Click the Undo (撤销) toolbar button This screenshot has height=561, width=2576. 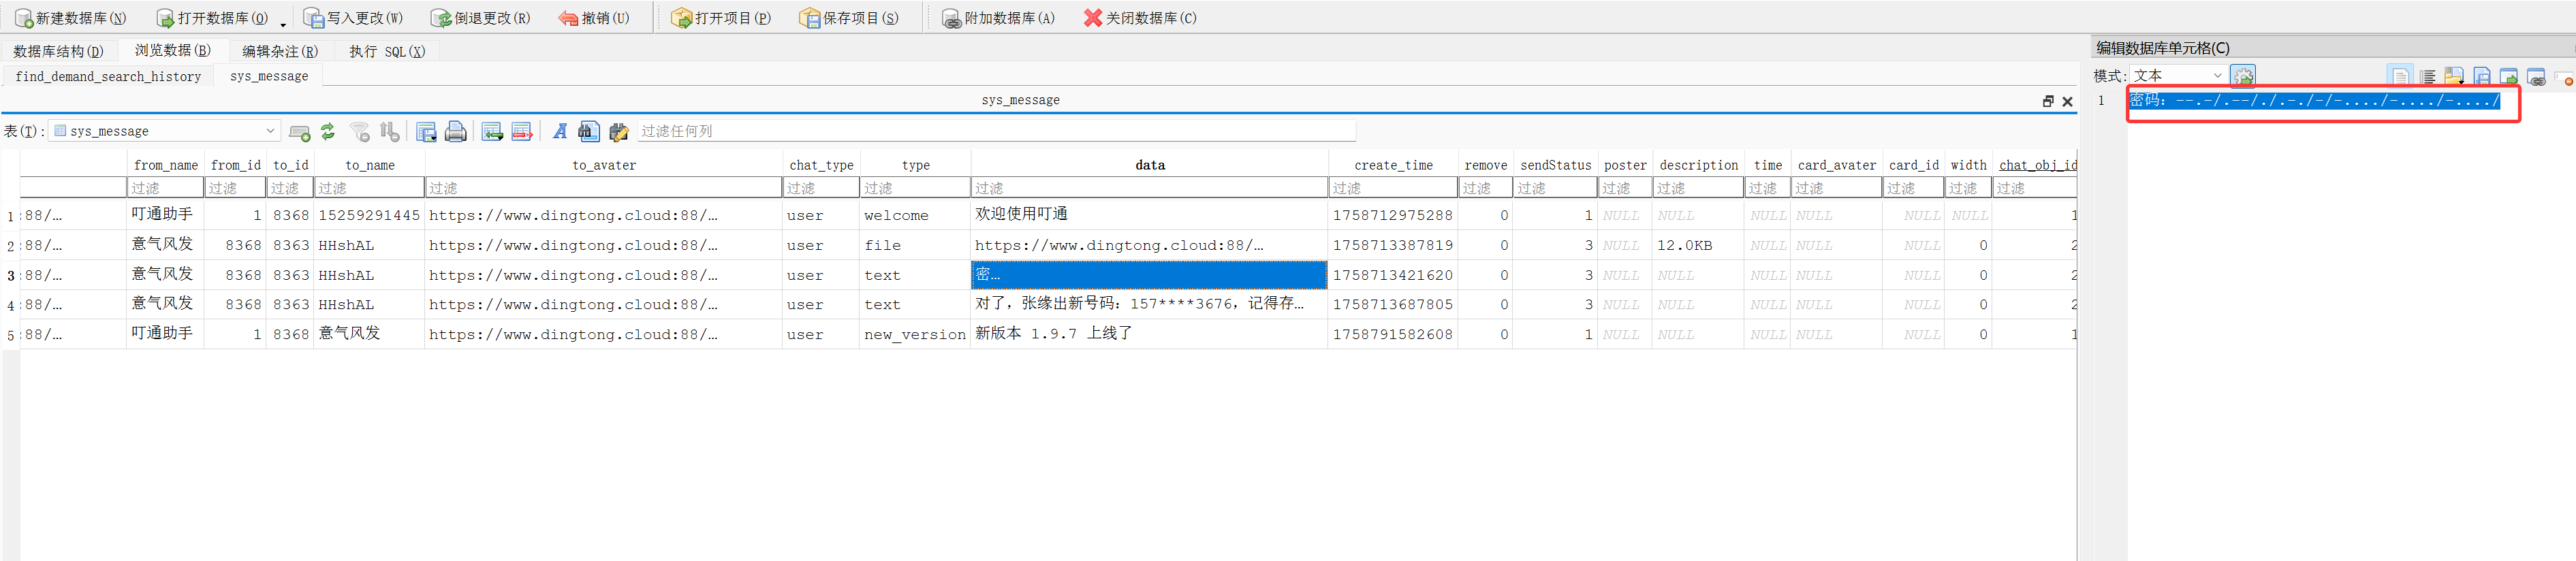coord(594,18)
